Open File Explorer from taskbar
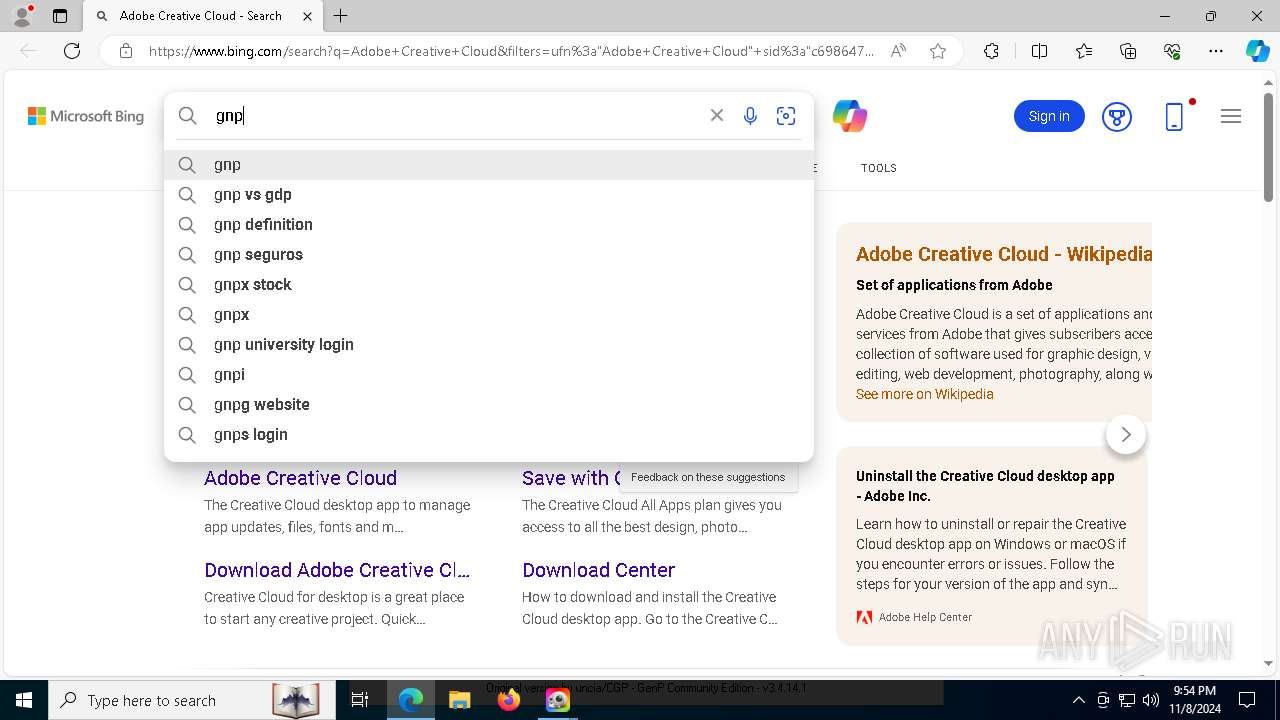The height and width of the screenshot is (720, 1280). coord(459,700)
